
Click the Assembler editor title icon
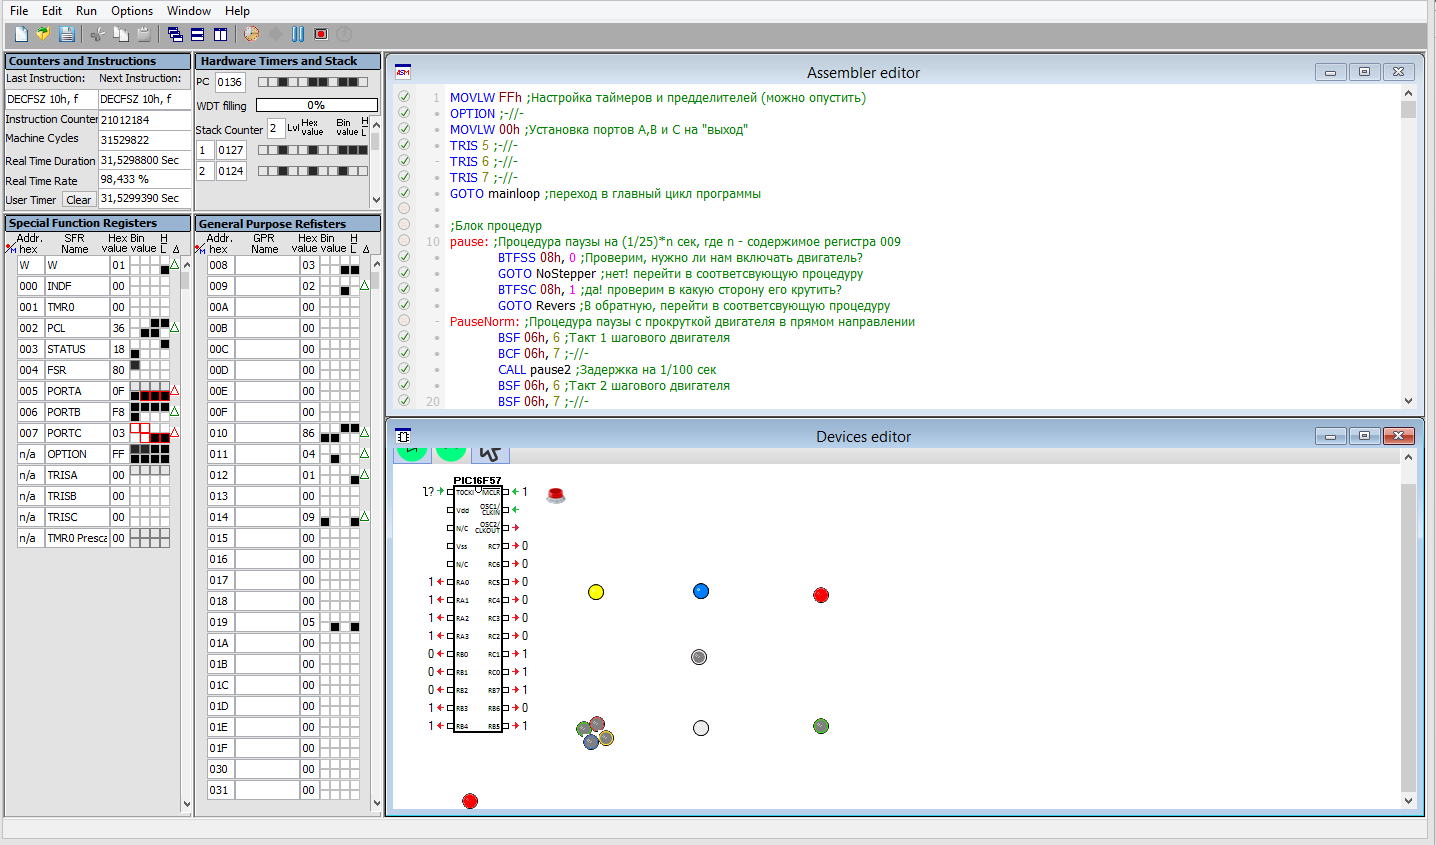pyautogui.click(x=403, y=72)
